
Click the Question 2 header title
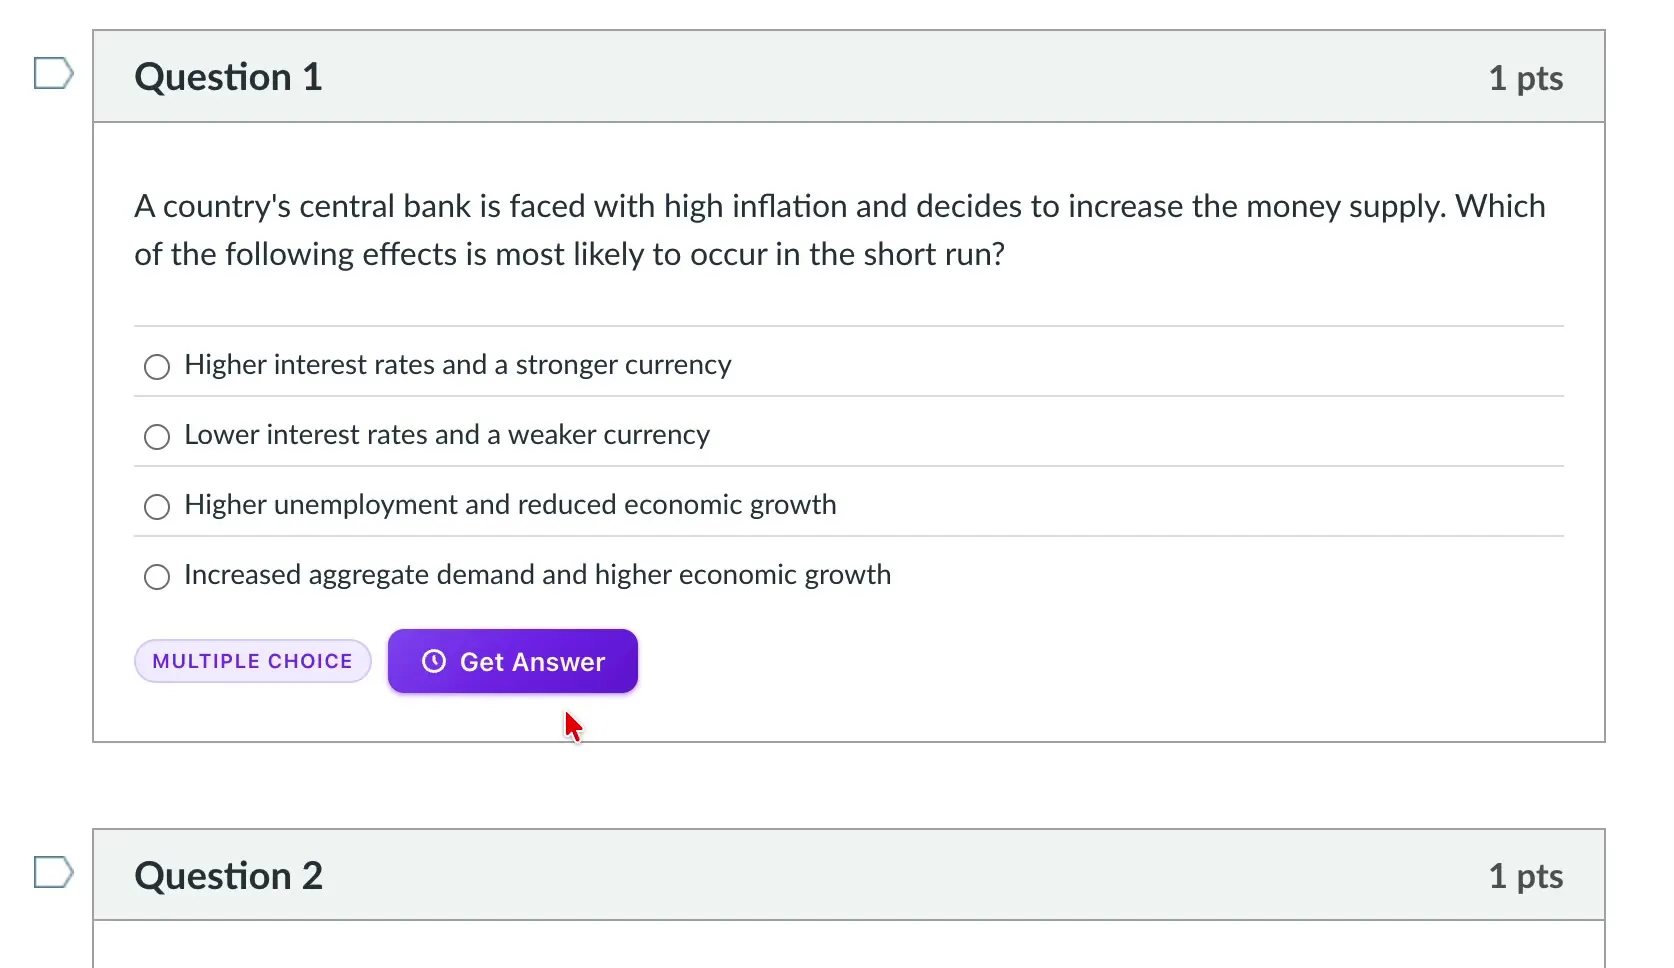click(x=229, y=876)
